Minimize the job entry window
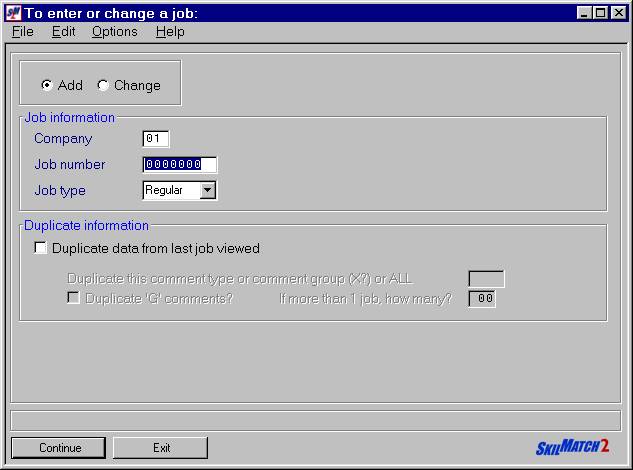The width and height of the screenshot is (633, 470). [x=584, y=13]
